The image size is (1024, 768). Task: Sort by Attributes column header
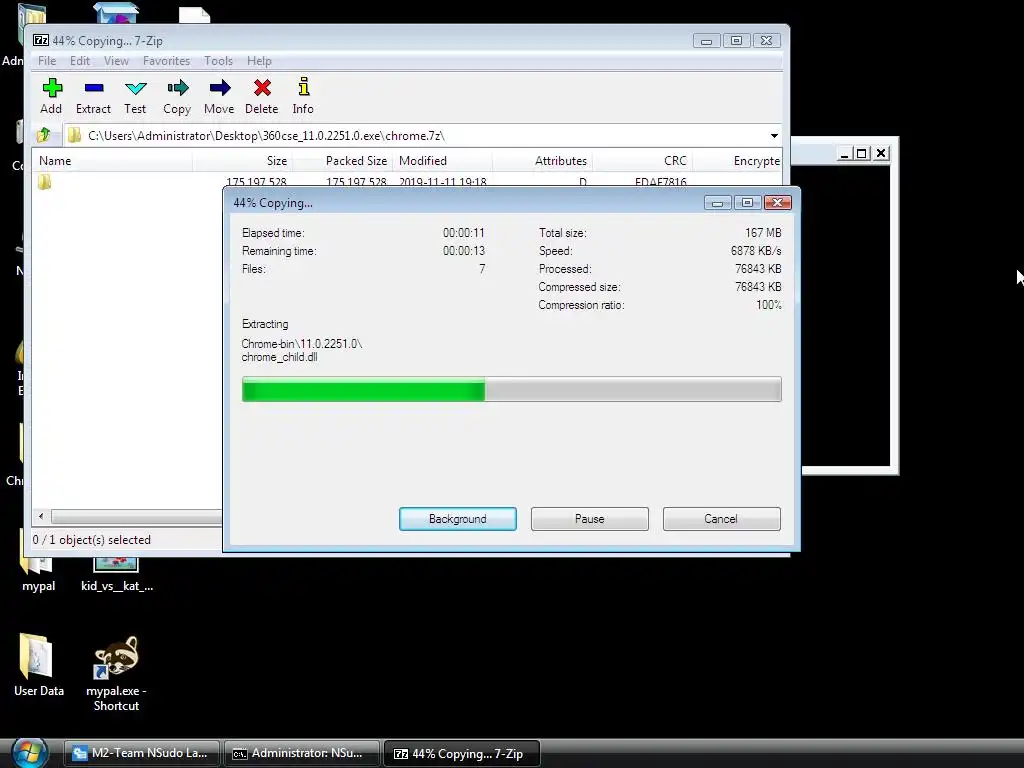click(542, 161)
